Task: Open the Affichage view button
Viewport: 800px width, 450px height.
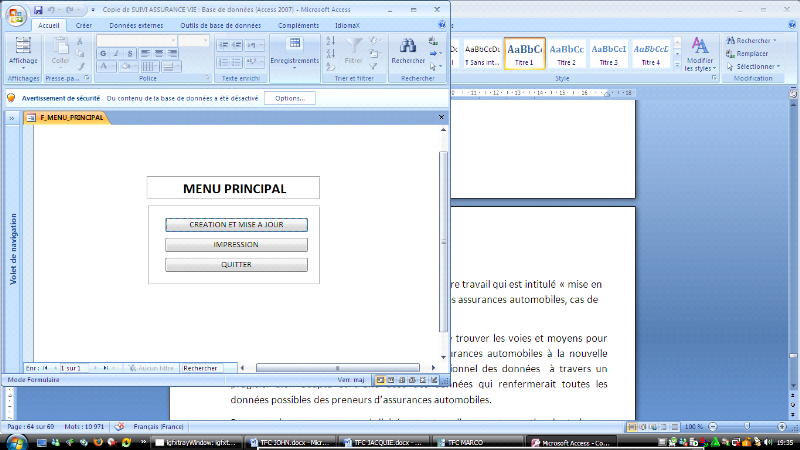Action: [23, 53]
